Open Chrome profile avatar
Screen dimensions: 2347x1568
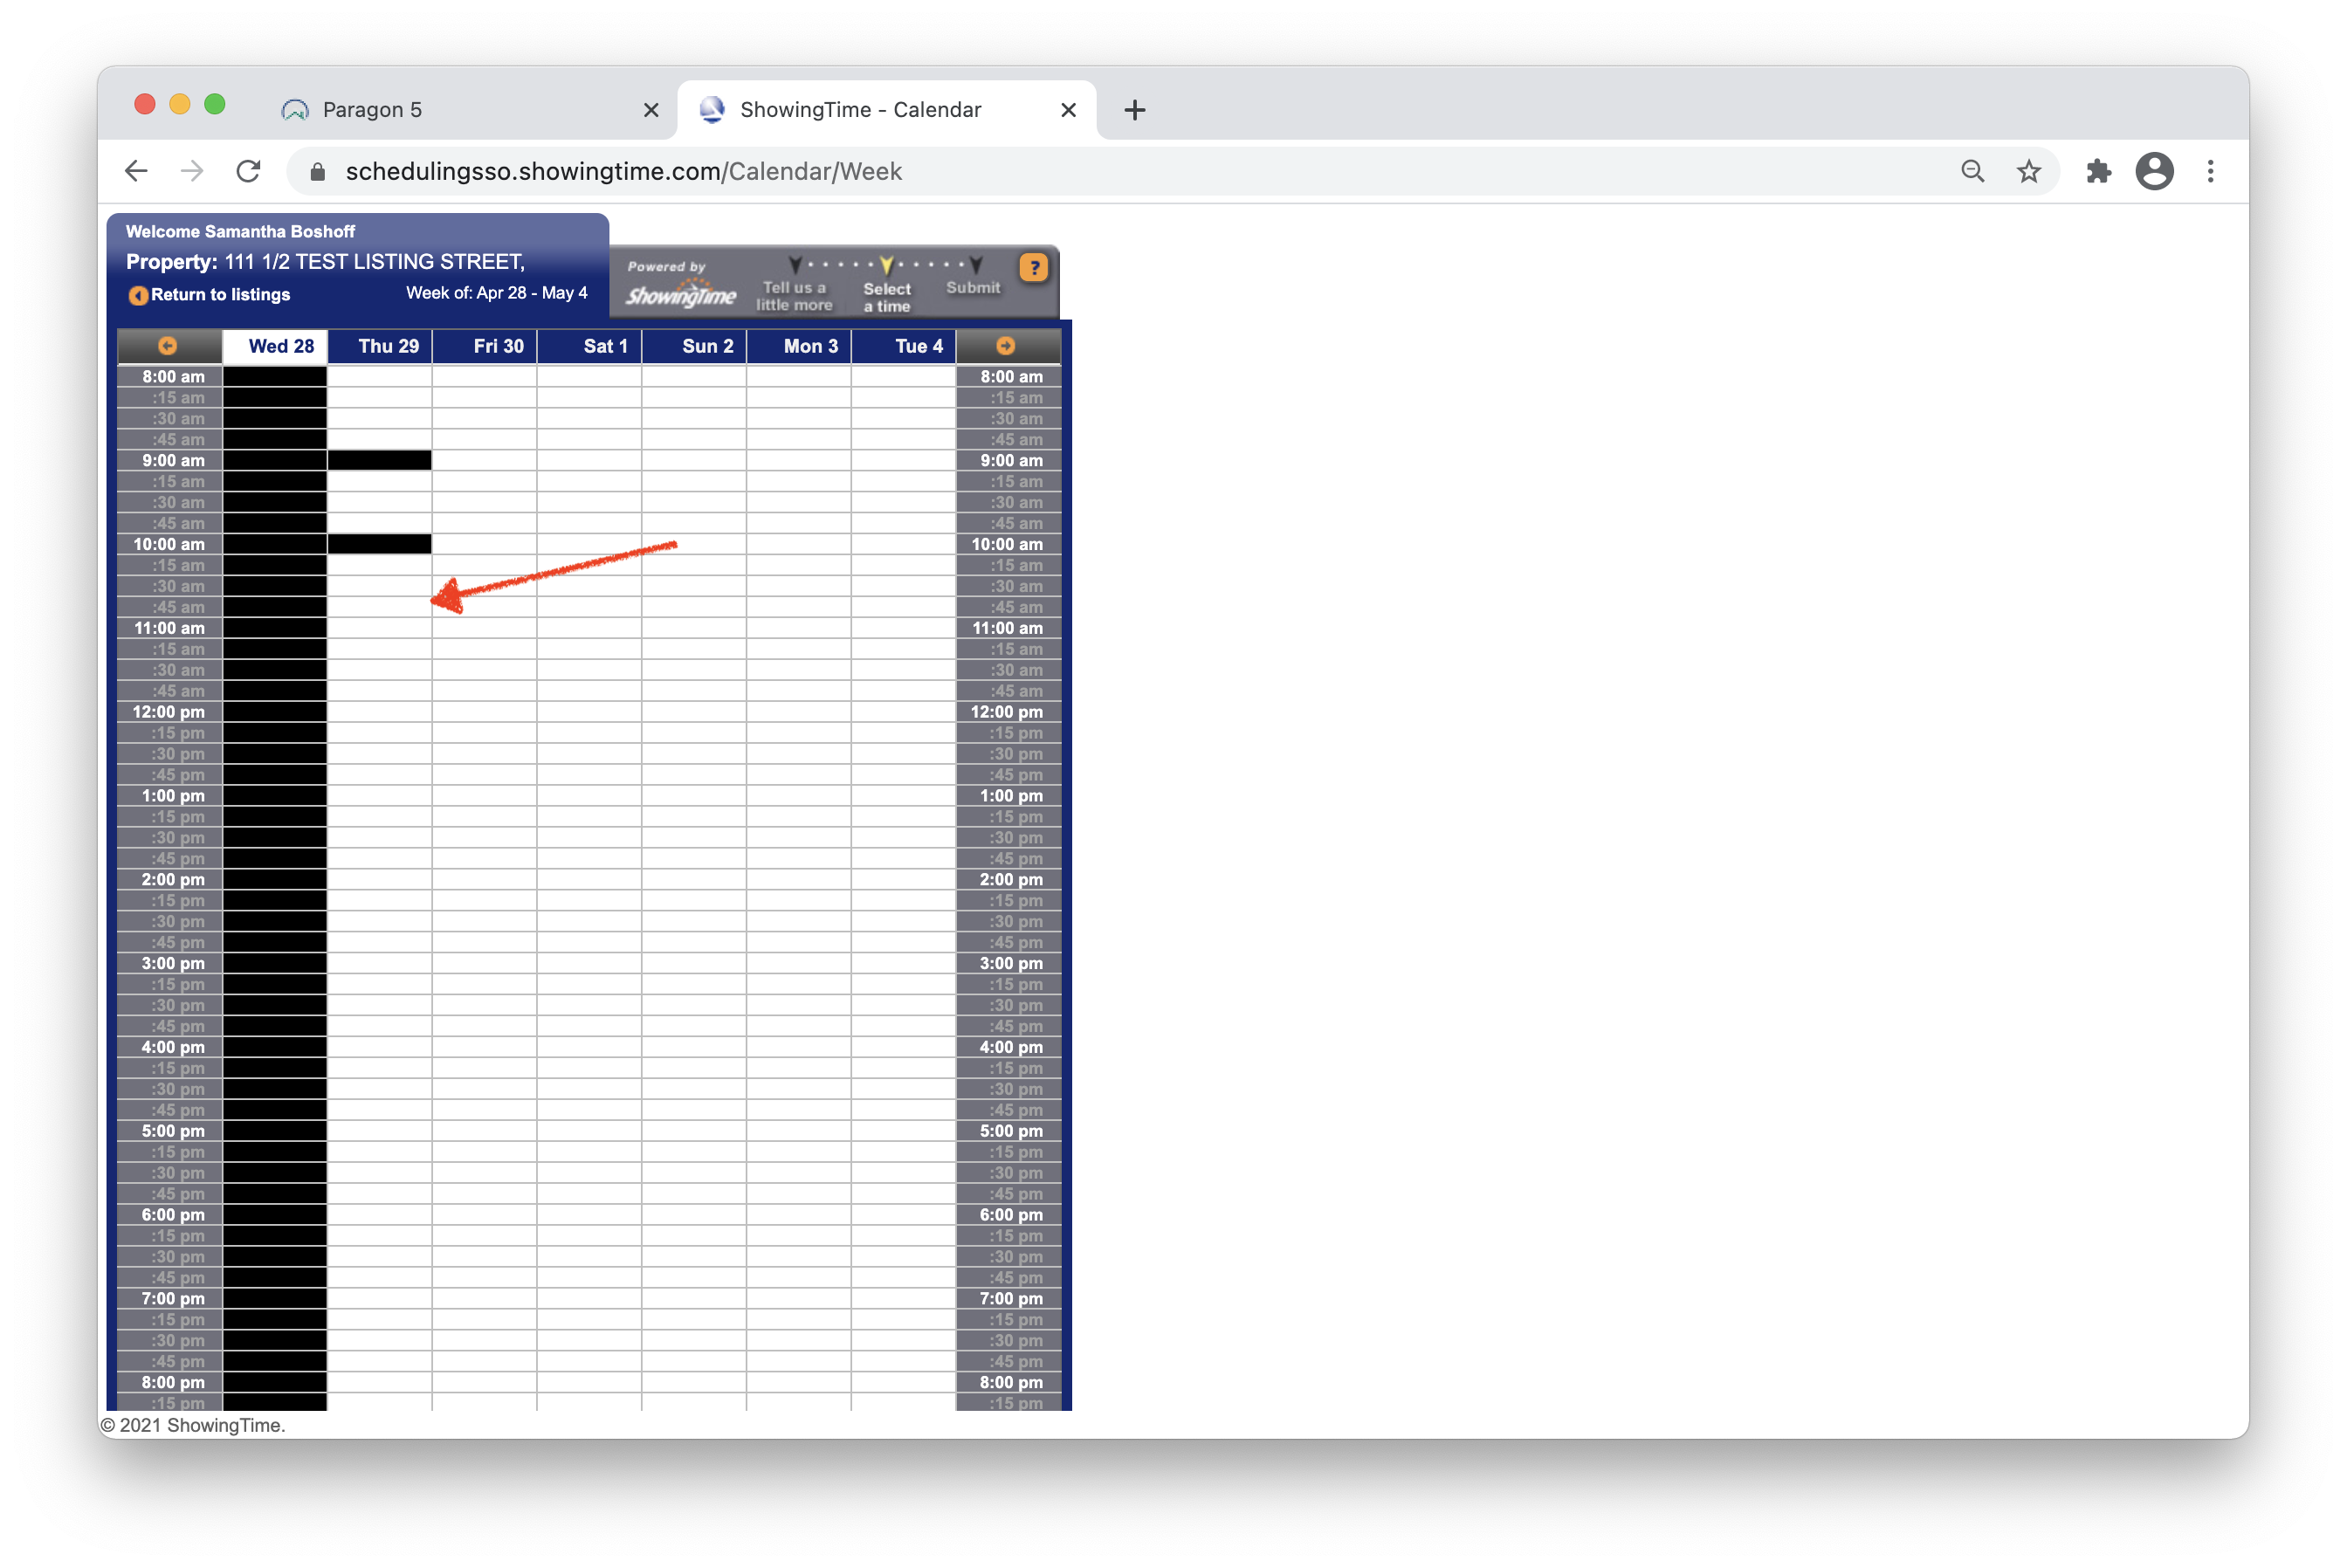click(2154, 171)
